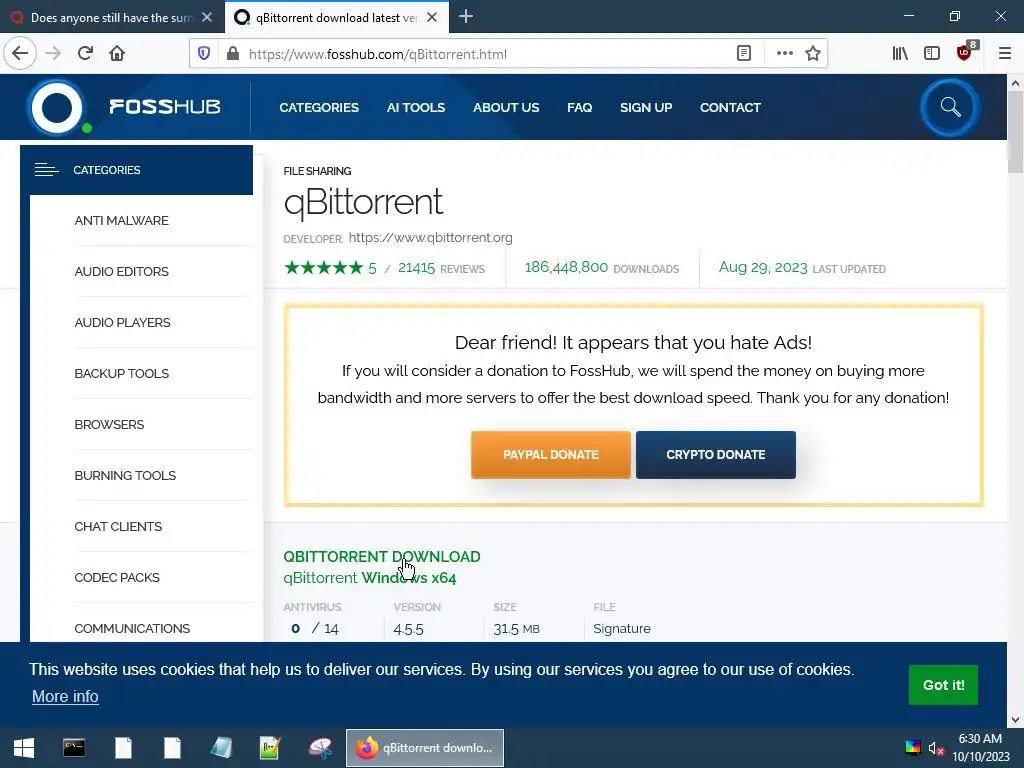
Task: Launch command prompt from taskbar
Action: (74, 748)
